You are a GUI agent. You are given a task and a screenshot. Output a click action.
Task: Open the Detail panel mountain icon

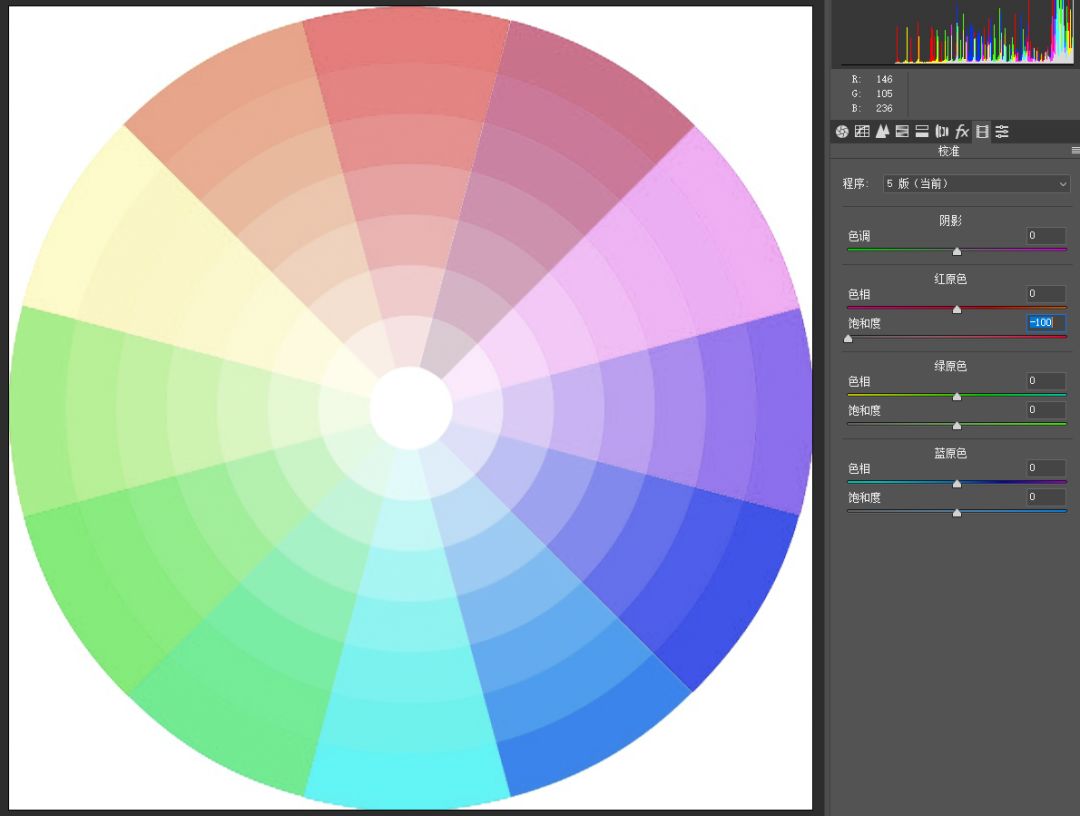882,132
